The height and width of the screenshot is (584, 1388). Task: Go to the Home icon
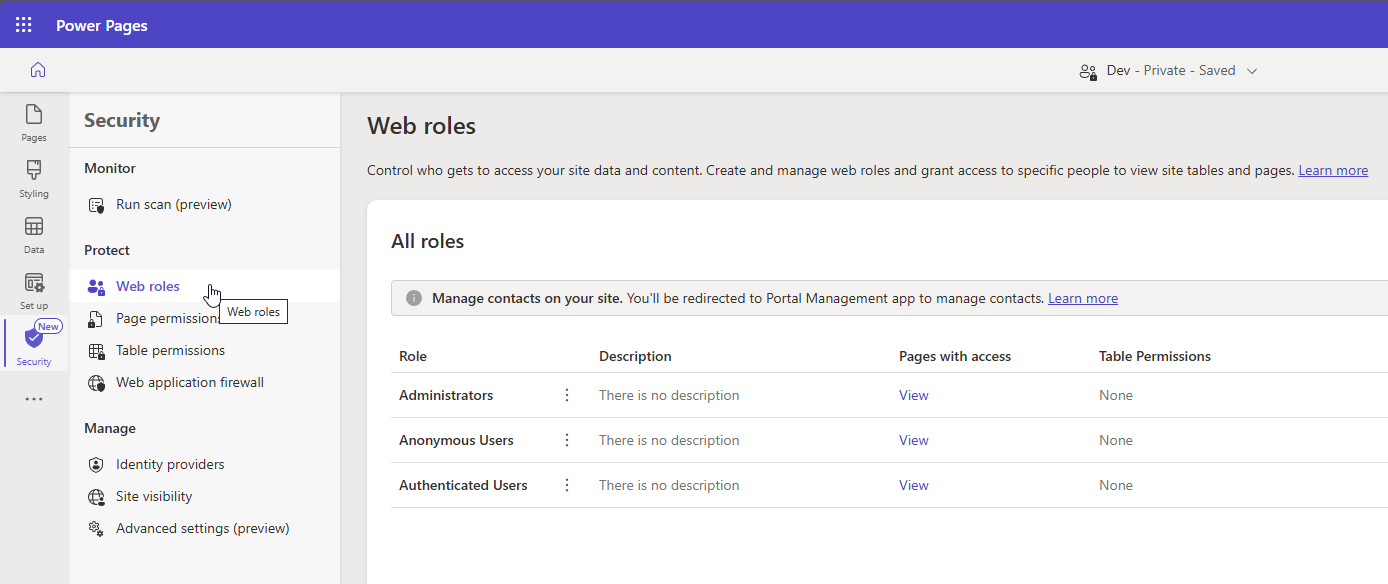[38, 70]
